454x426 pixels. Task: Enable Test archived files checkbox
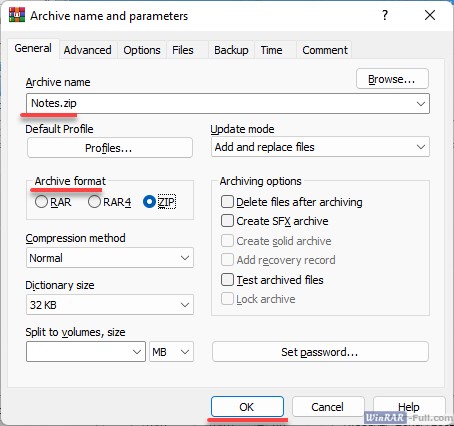272,280
